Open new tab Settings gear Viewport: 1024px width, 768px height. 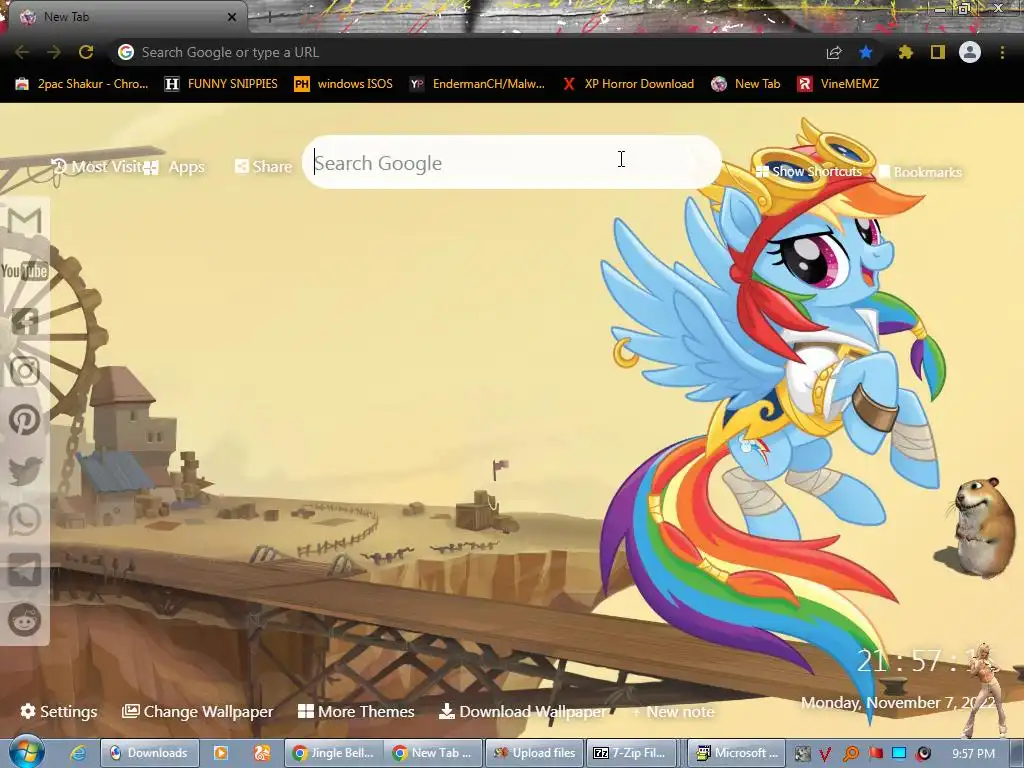coord(59,711)
